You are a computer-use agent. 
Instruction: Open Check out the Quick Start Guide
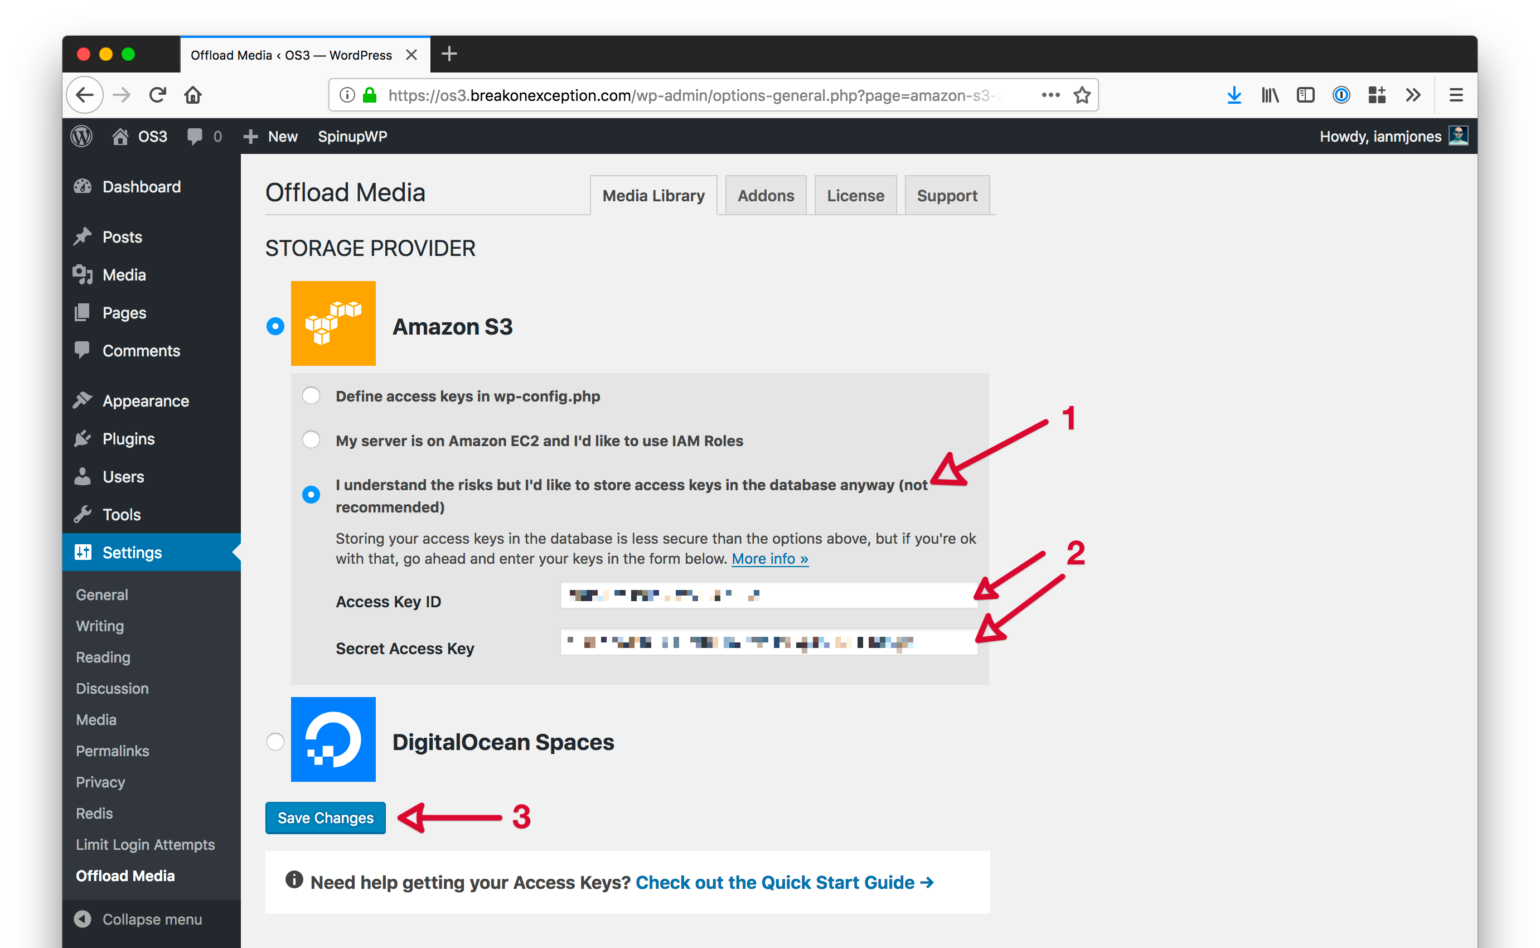click(785, 882)
